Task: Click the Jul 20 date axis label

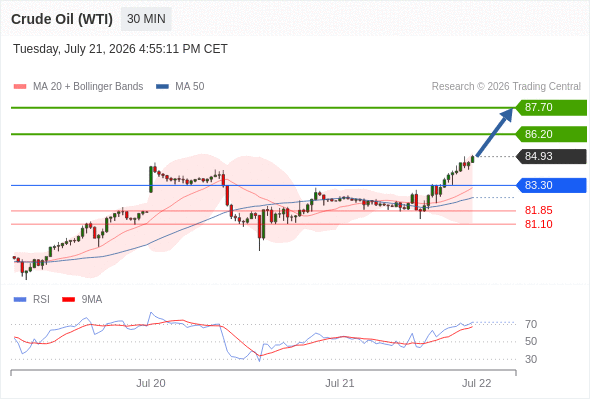Action: (x=151, y=383)
